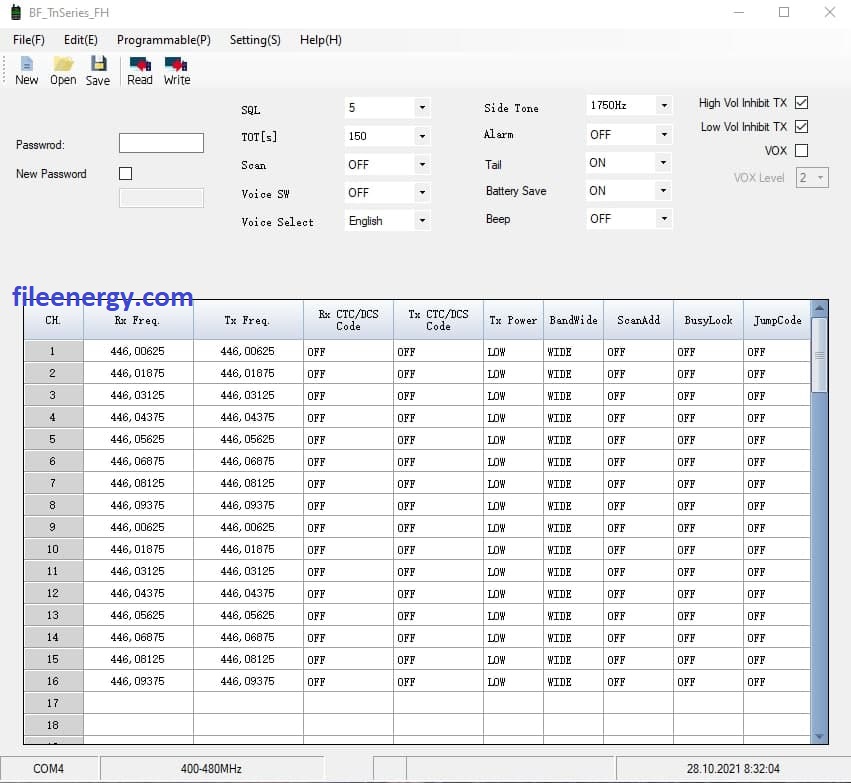Open the Alarm dropdown
This screenshot has width=851, height=783.
point(629,134)
